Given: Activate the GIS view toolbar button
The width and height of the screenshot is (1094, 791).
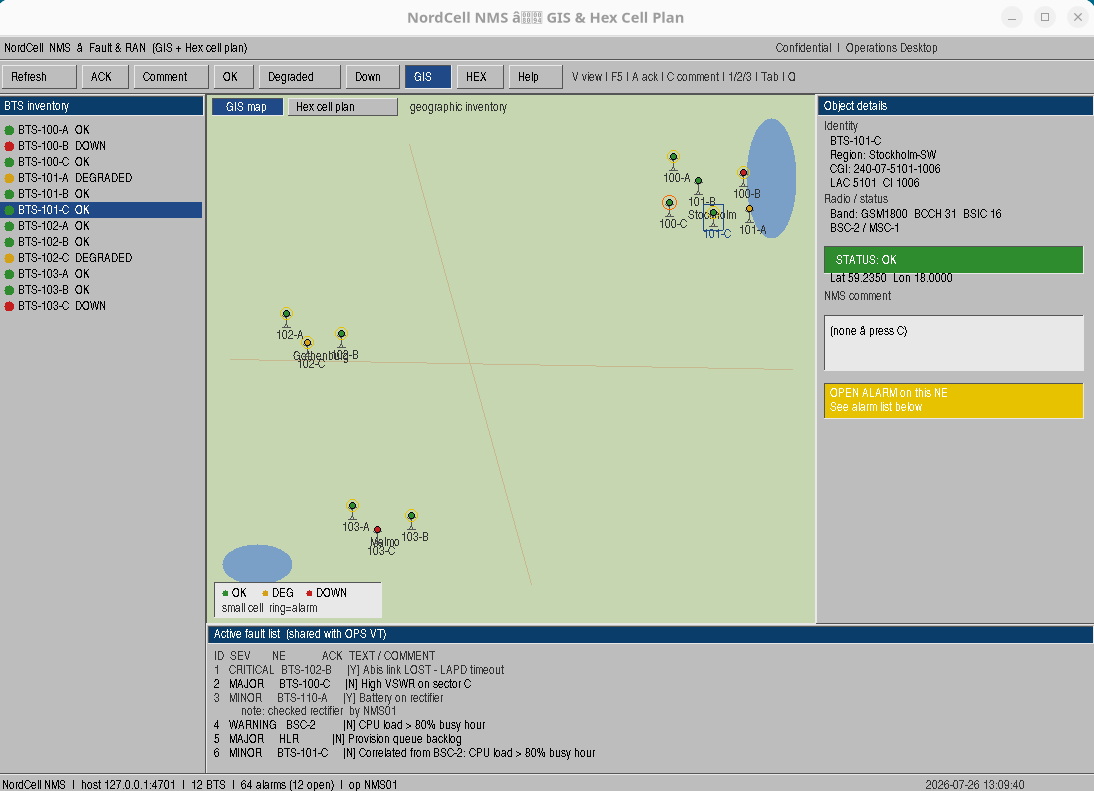Looking at the screenshot, I should 428,77.
